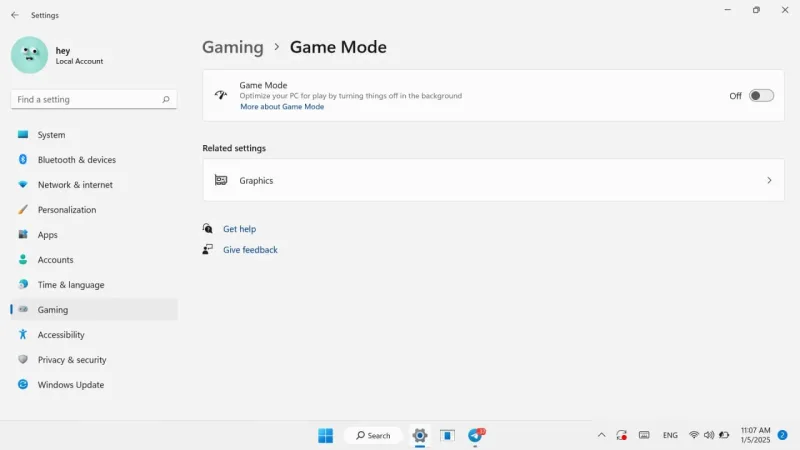Go back to Gaming breadcrumb
800x450 pixels.
233,47
